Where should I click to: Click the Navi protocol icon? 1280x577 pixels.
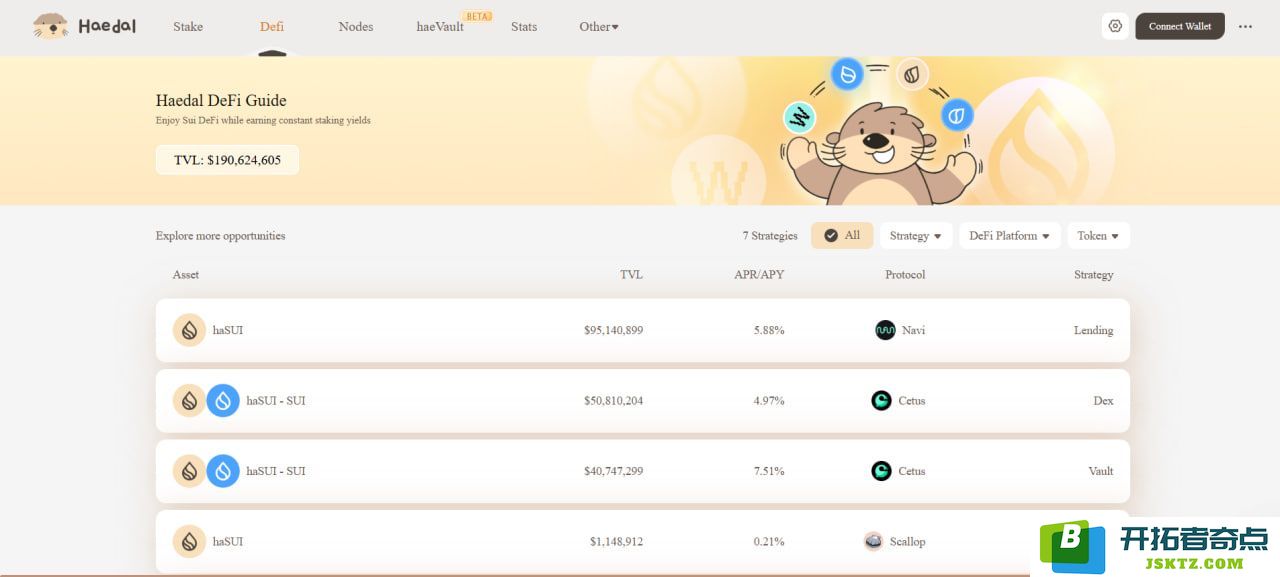[x=885, y=330]
